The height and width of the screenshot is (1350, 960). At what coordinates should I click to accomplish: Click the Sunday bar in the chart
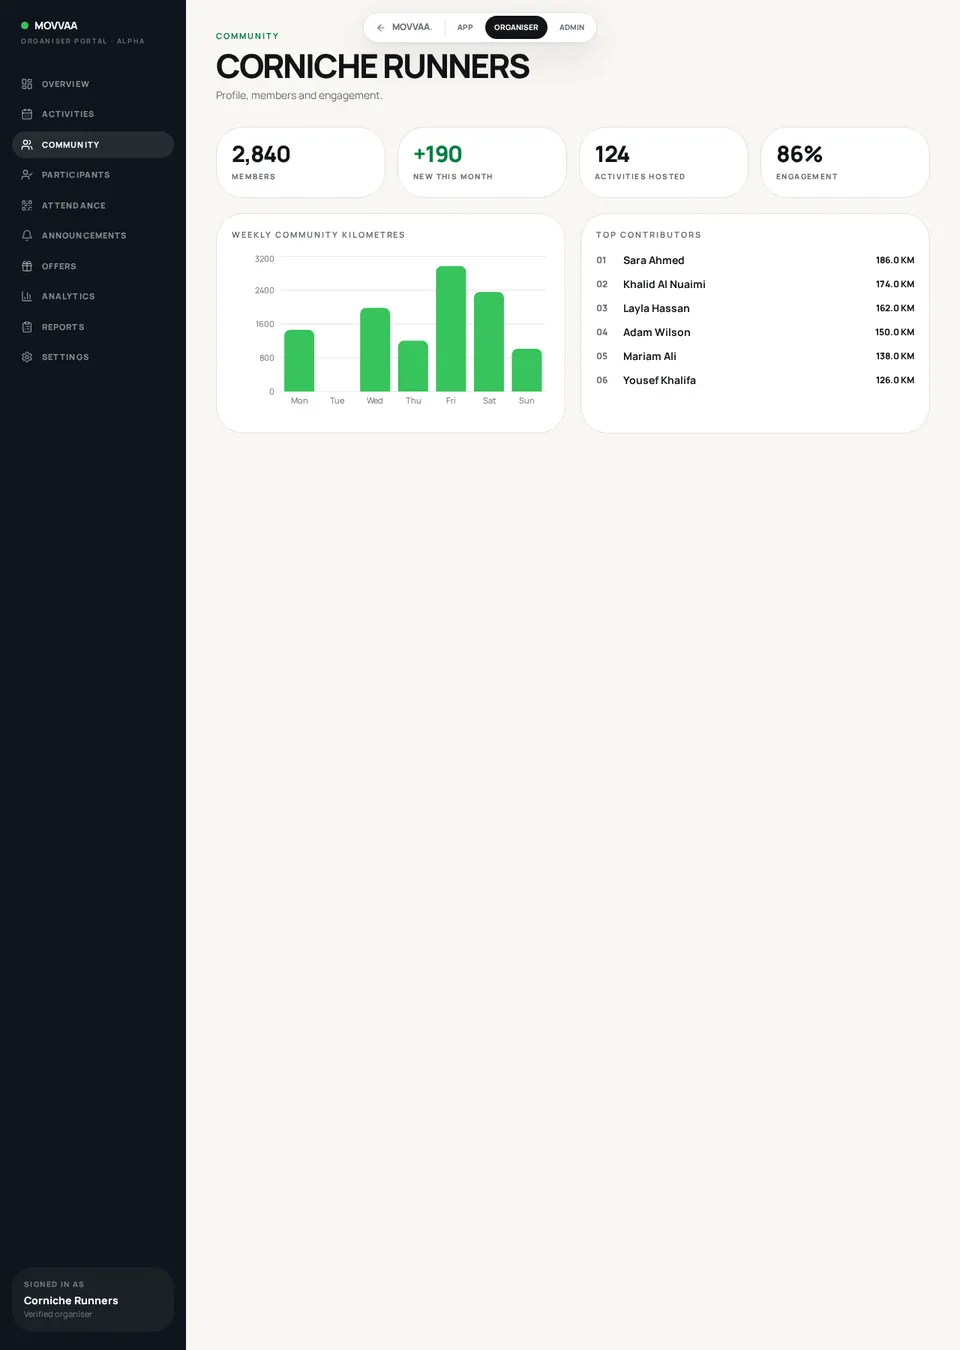[x=527, y=370]
